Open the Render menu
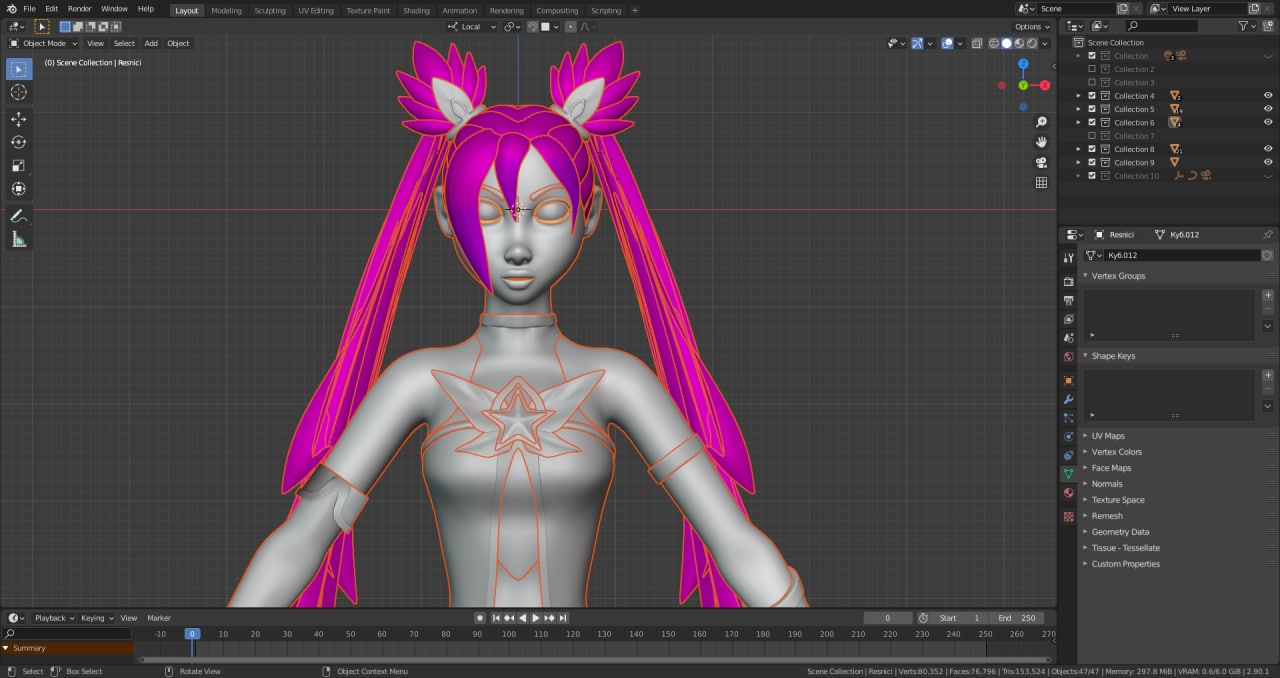The width and height of the screenshot is (1280, 678). pyautogui.click(x=79, y=9)
